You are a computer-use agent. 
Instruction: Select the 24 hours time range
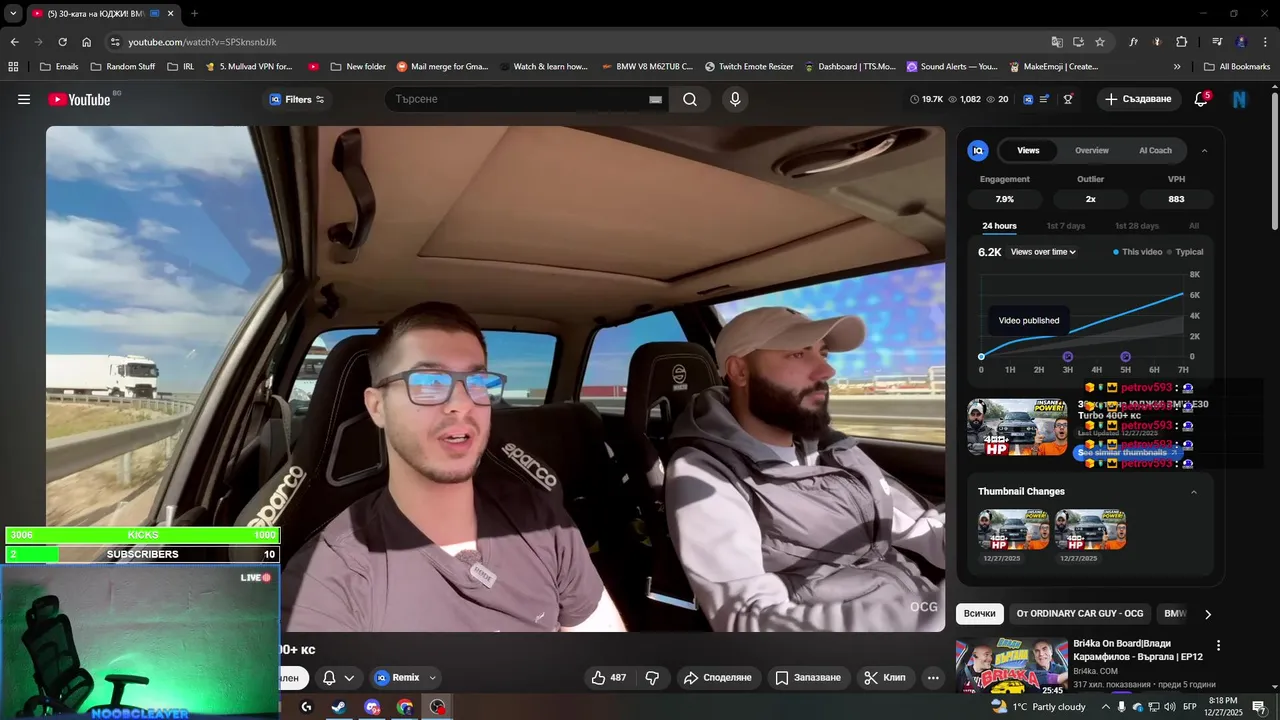click(x=999, y=226)
